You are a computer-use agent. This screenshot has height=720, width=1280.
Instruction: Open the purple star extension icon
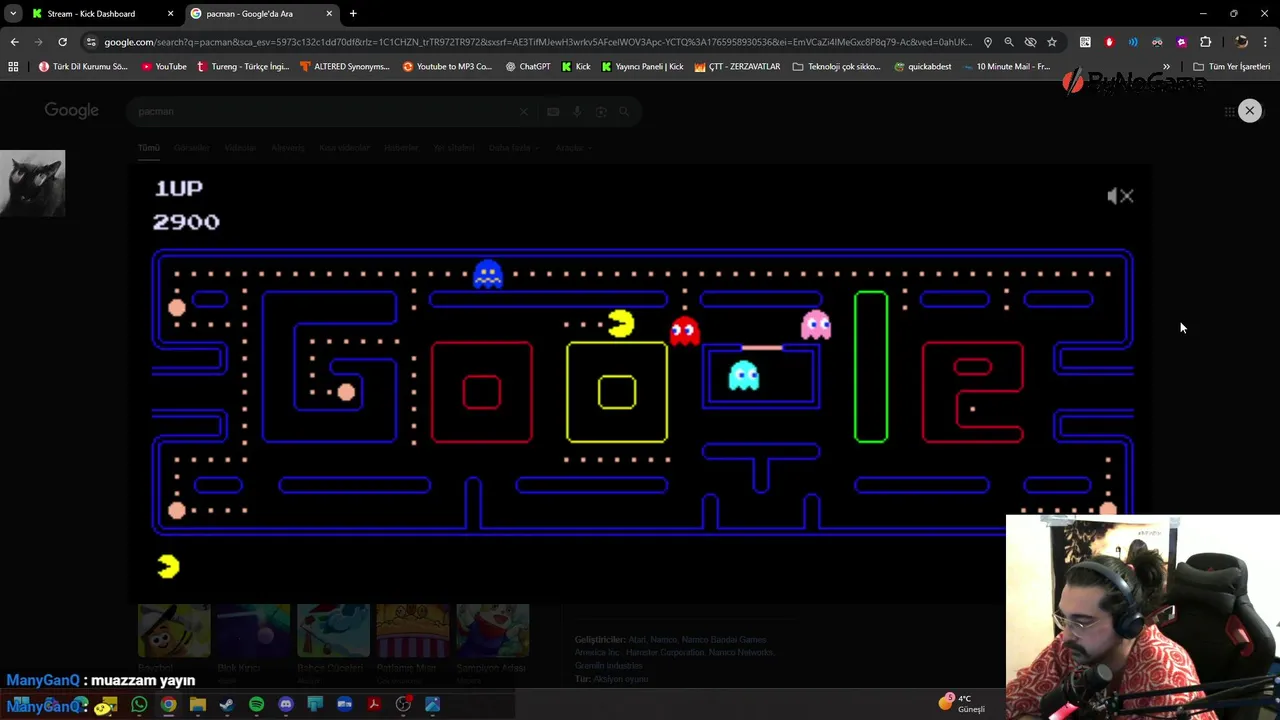pyautogui.click(x=1181, y=42)
